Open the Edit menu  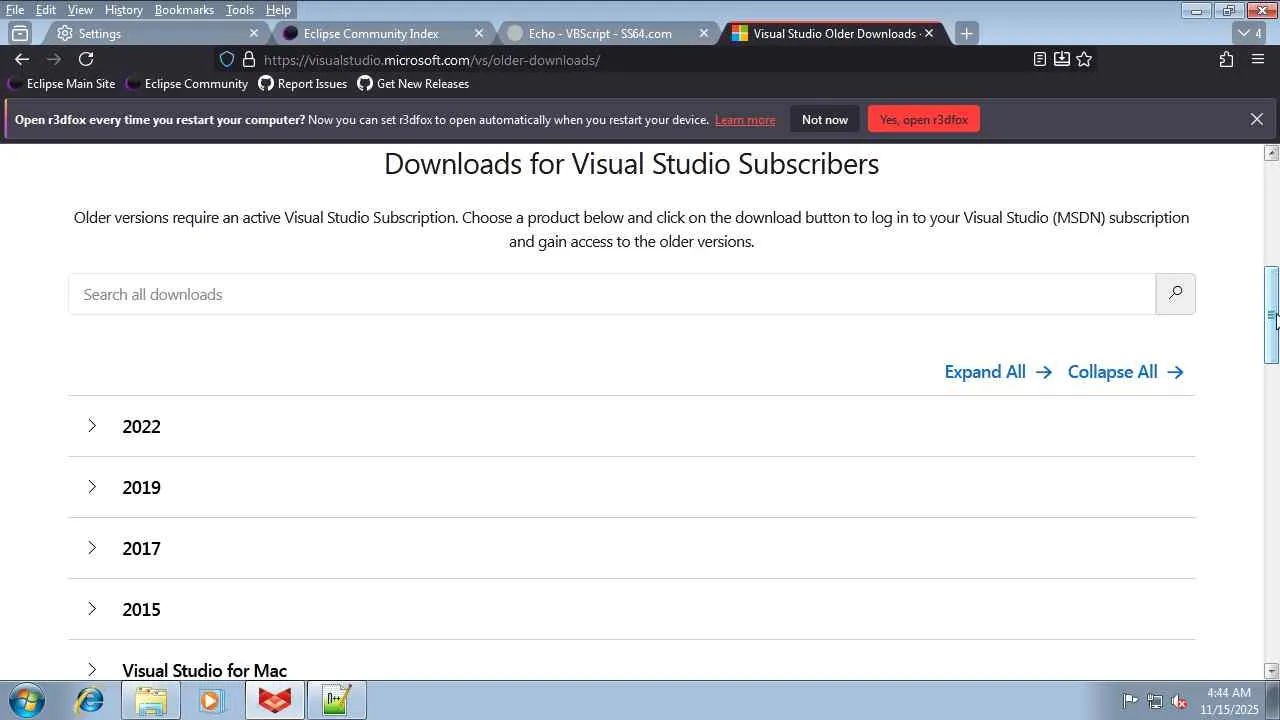[x=46, y=10]
